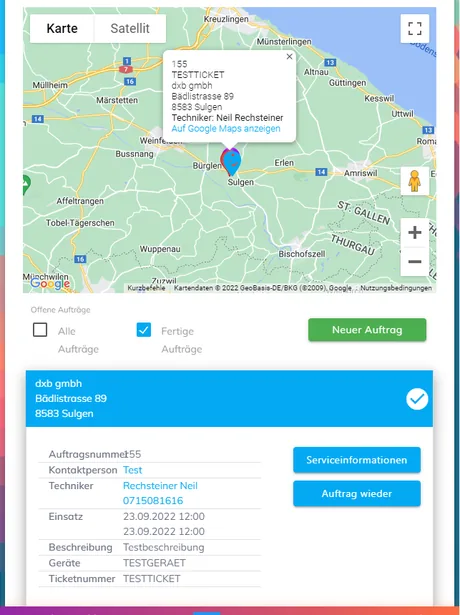The height and width of the screenshot is (615, 460).
Task: Click the TESTGERAET device value
Action: (155, 563)
